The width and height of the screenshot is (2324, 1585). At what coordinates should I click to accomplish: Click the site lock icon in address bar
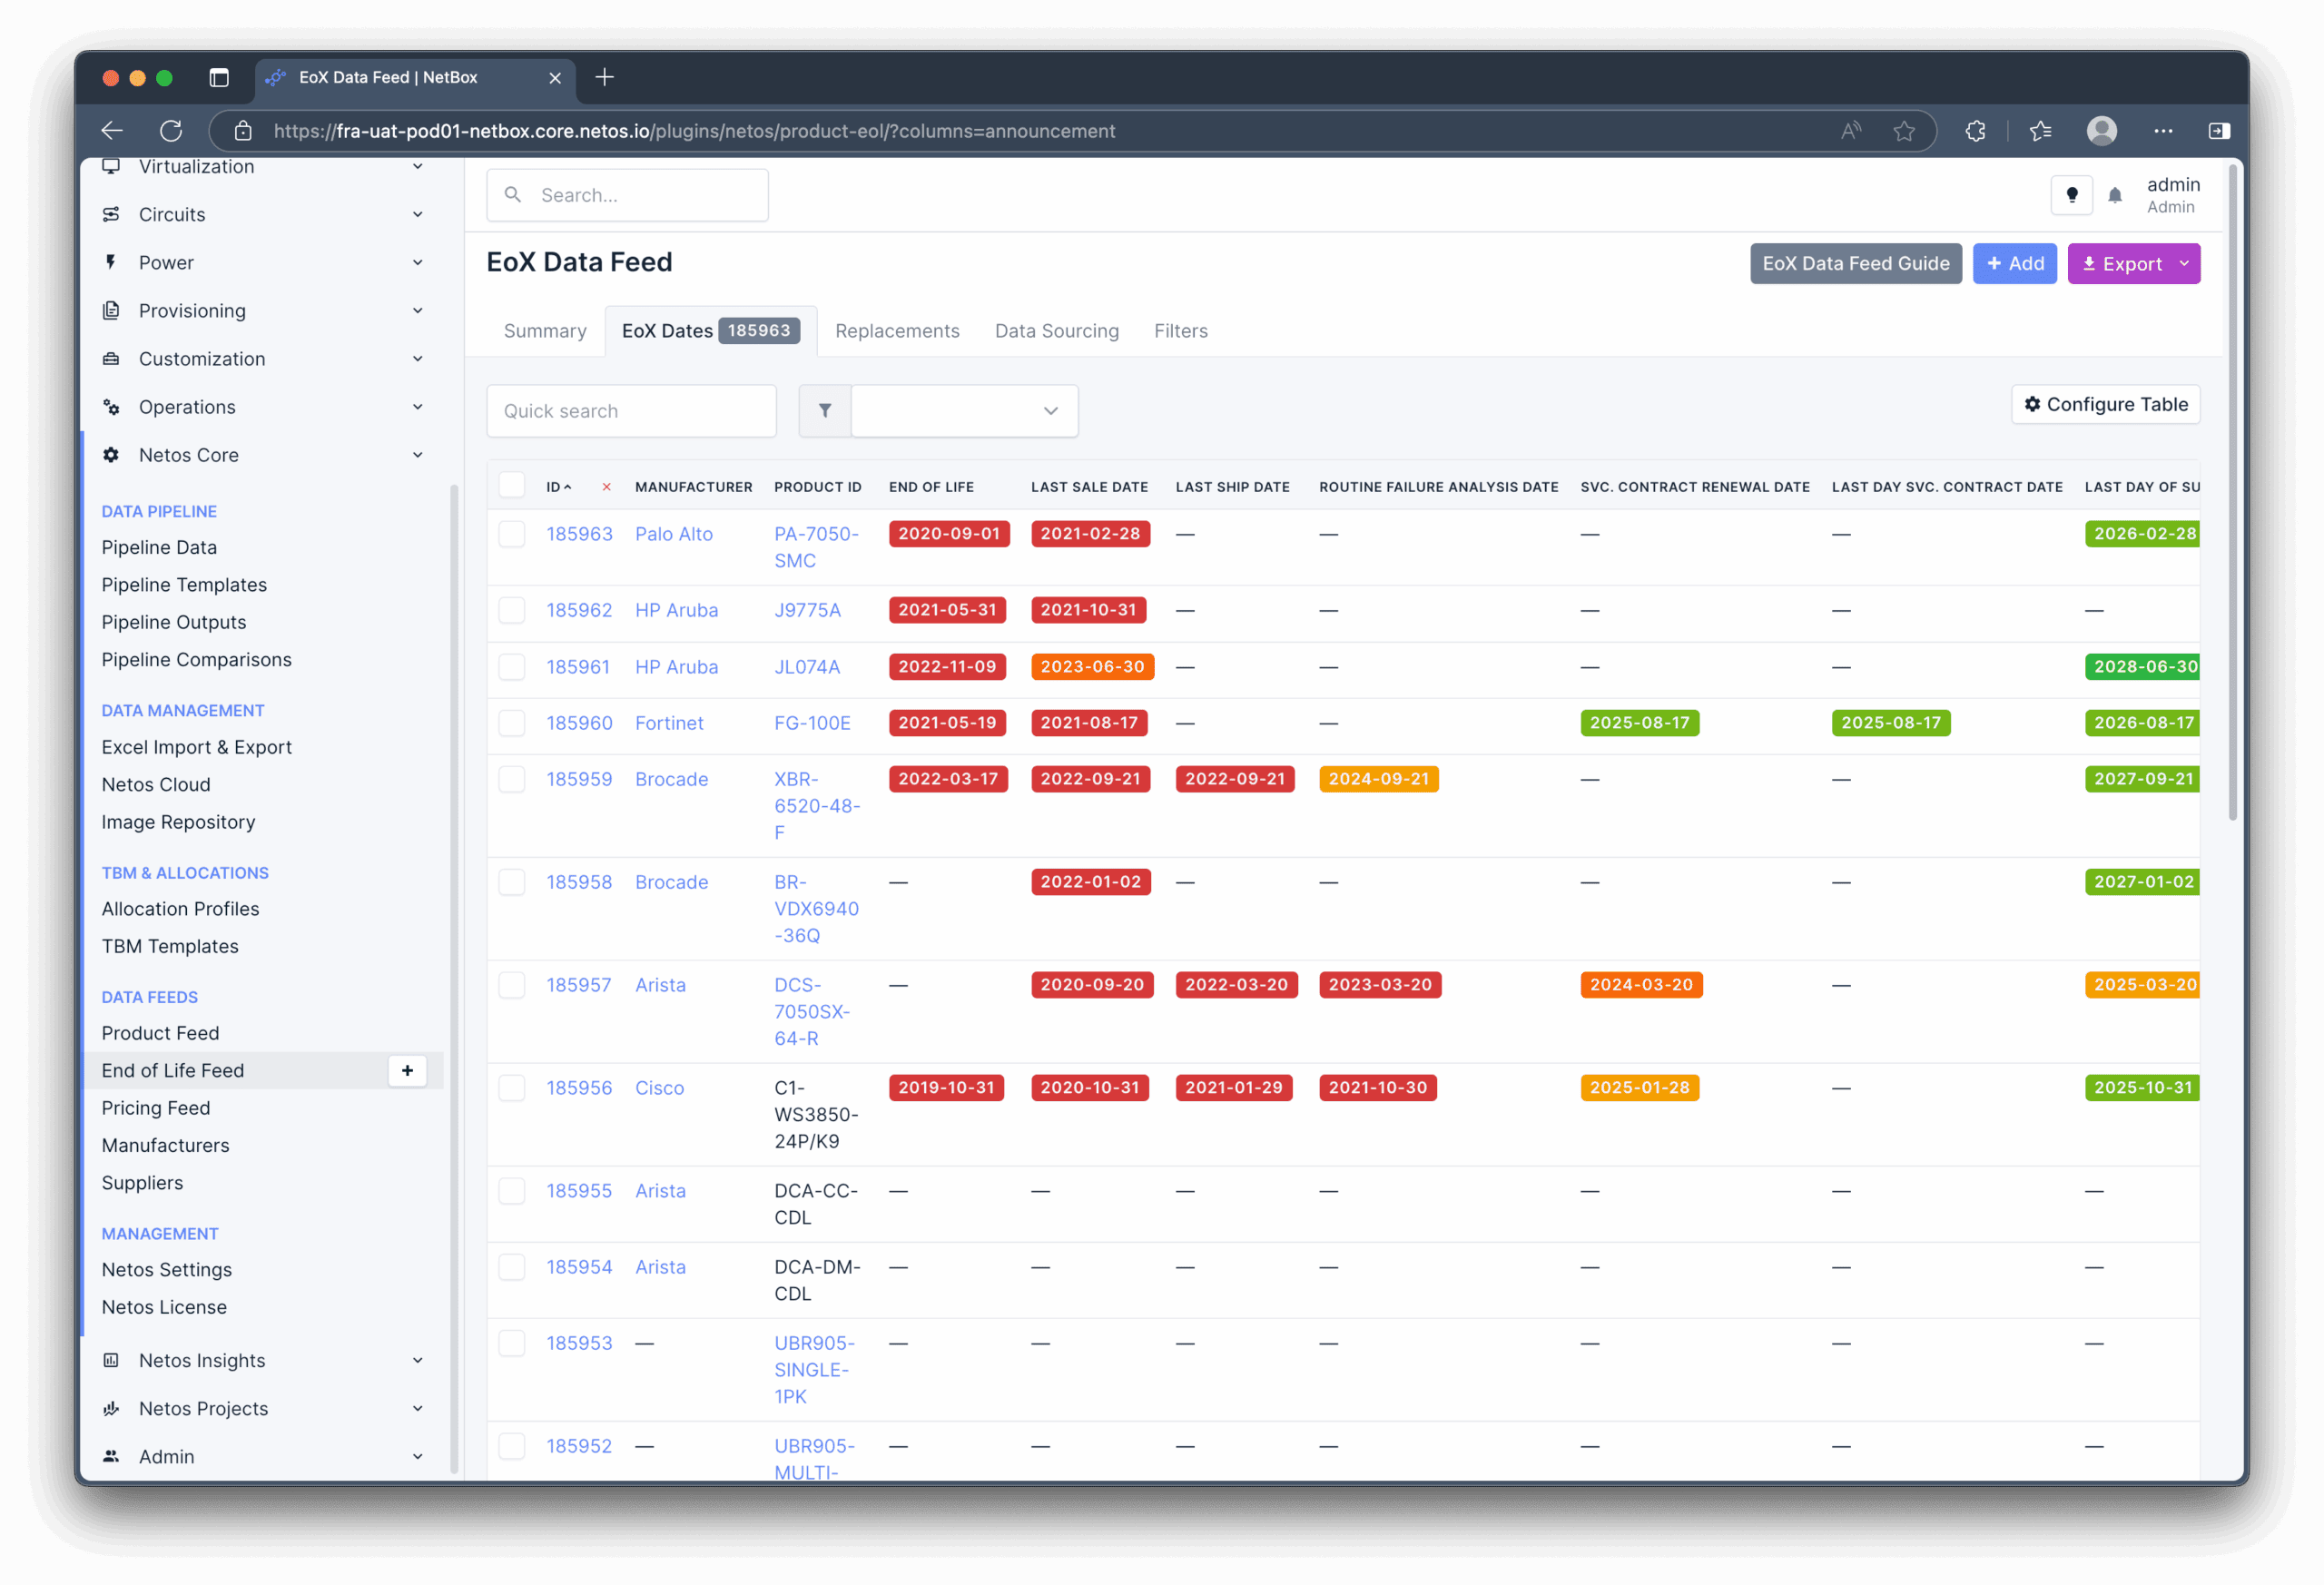[x=243, y=131]
